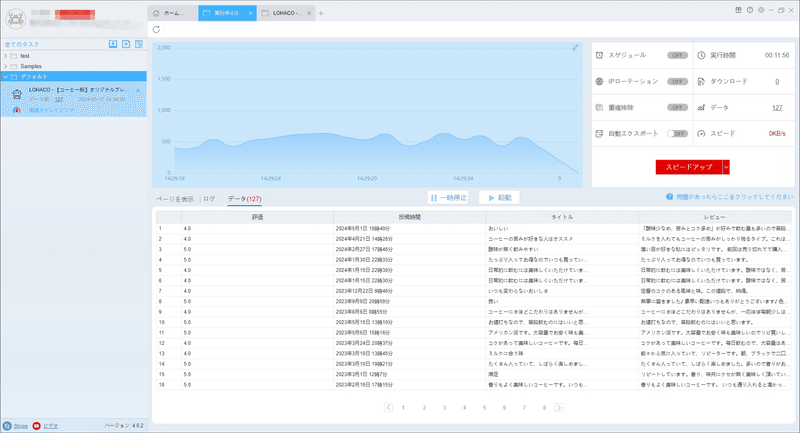Screen dimensions: 800x433
Task: Click the 一時停止 pause button
Action: click(x=448, y=198)
